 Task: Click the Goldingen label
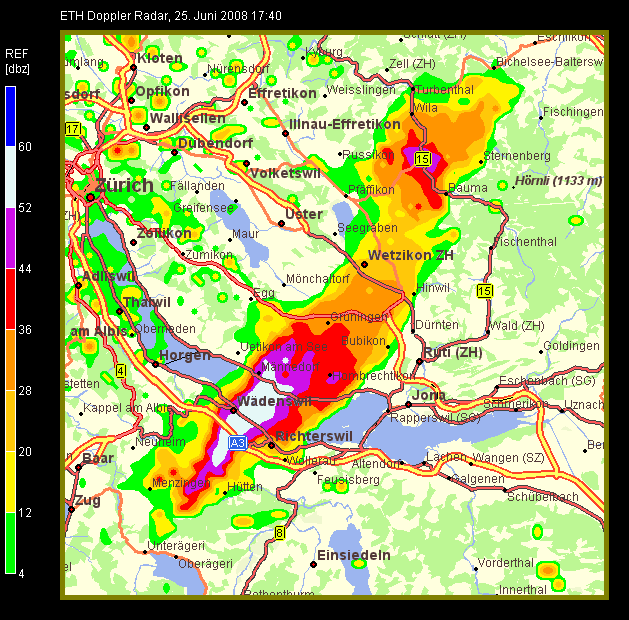(x=571, y=346)
